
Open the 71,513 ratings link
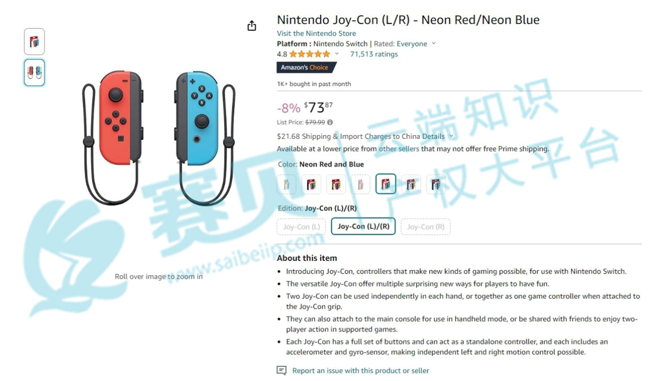[x=374, y=54]
